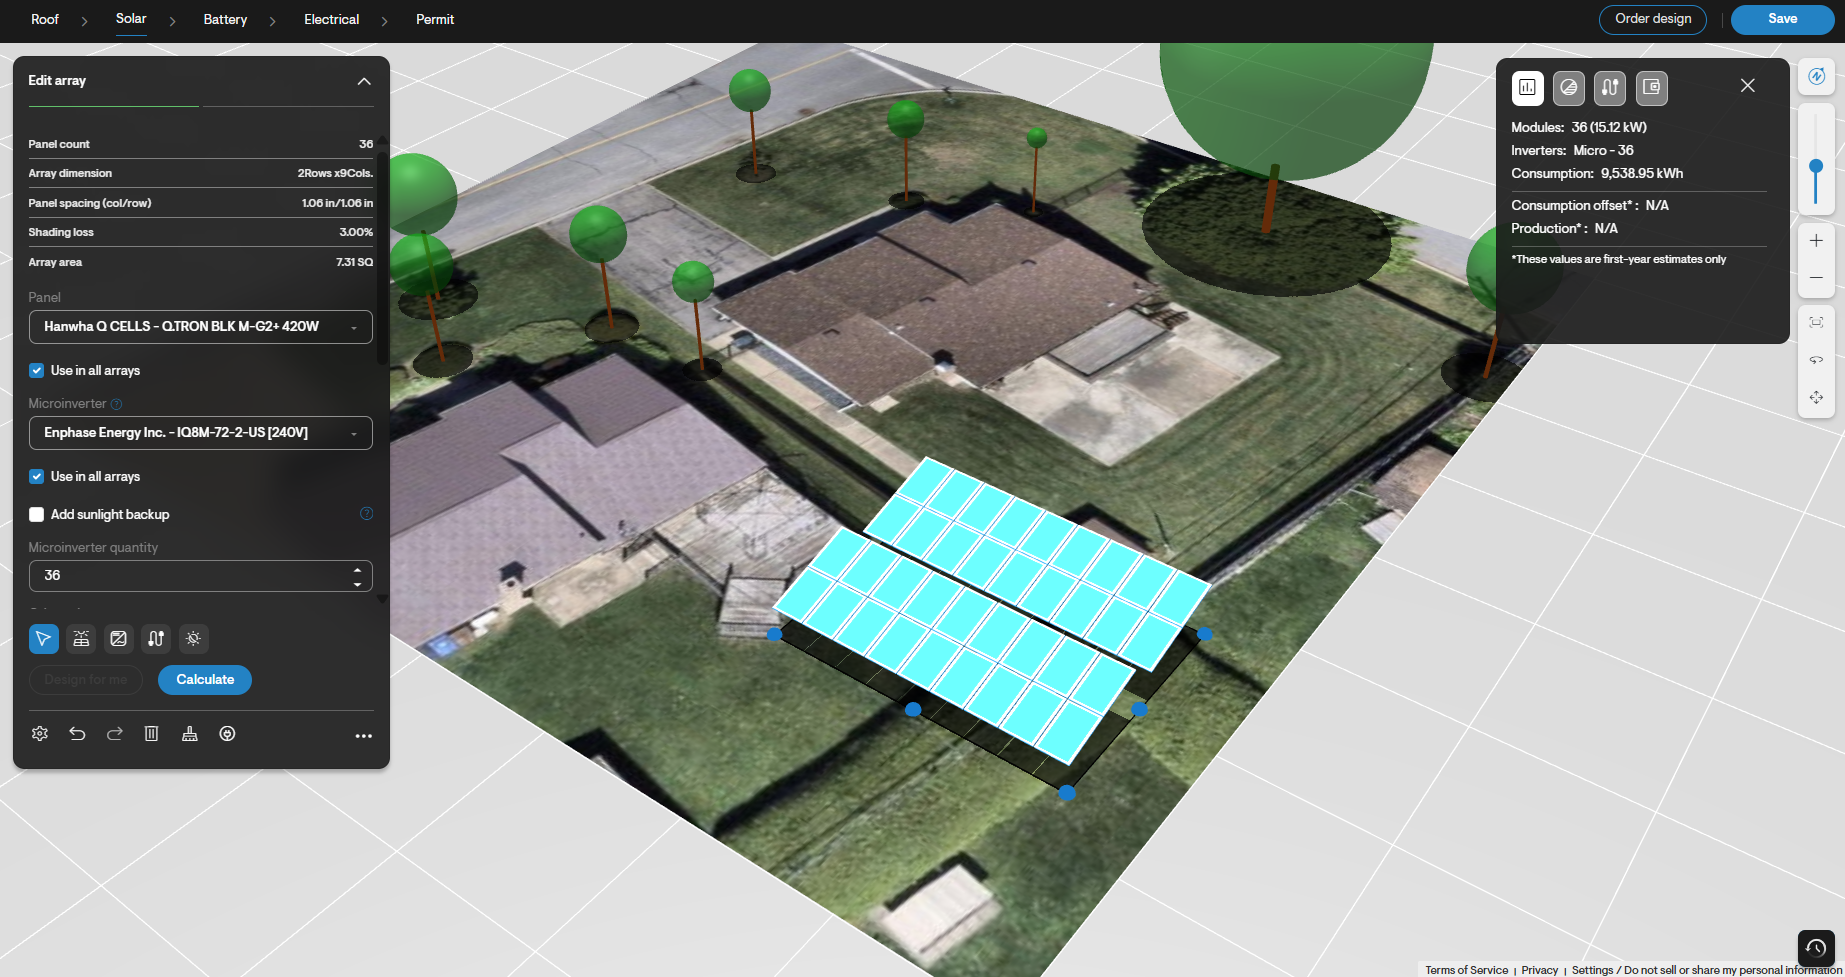Viewport: 1845px width, 977px height.
Task: Collapse the Edit array panel
Action: 364,81
